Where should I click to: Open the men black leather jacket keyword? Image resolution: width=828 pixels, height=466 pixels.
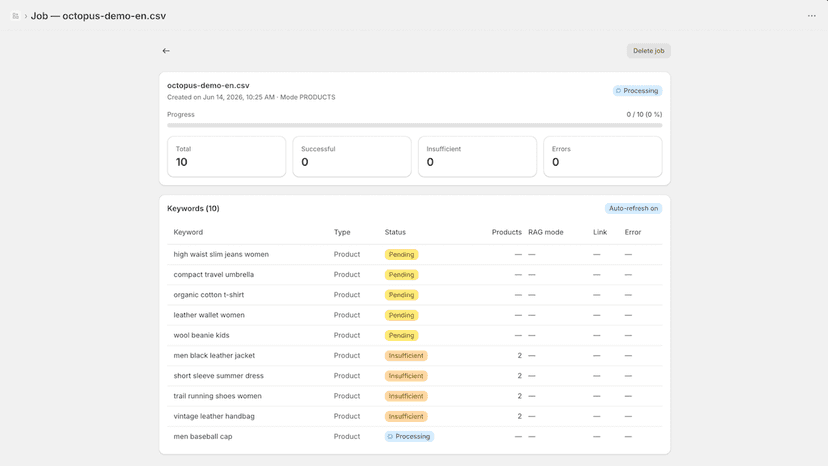[x=214, y=356]
